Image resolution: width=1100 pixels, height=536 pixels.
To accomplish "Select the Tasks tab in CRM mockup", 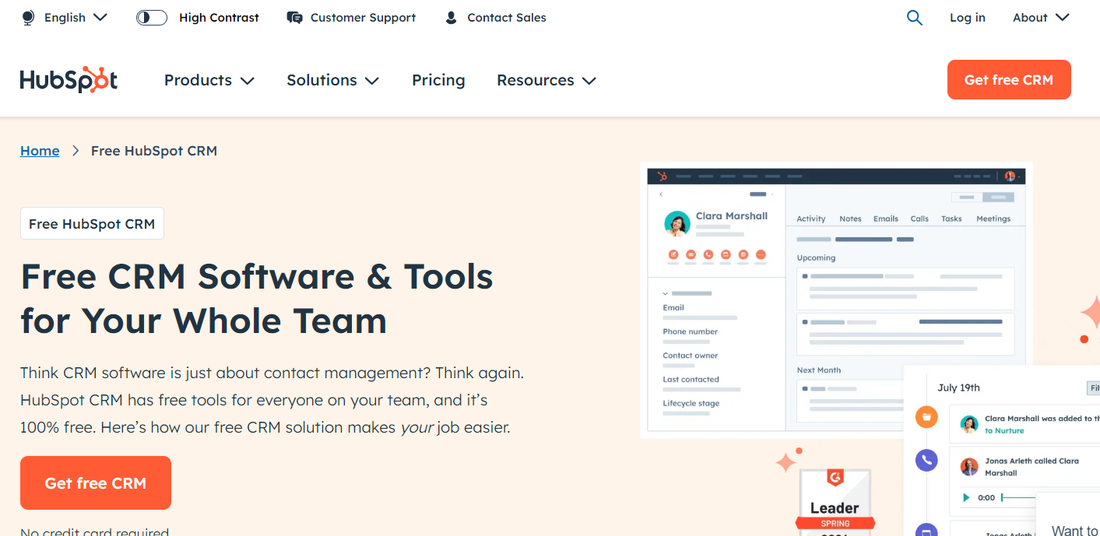I will 951,219.
